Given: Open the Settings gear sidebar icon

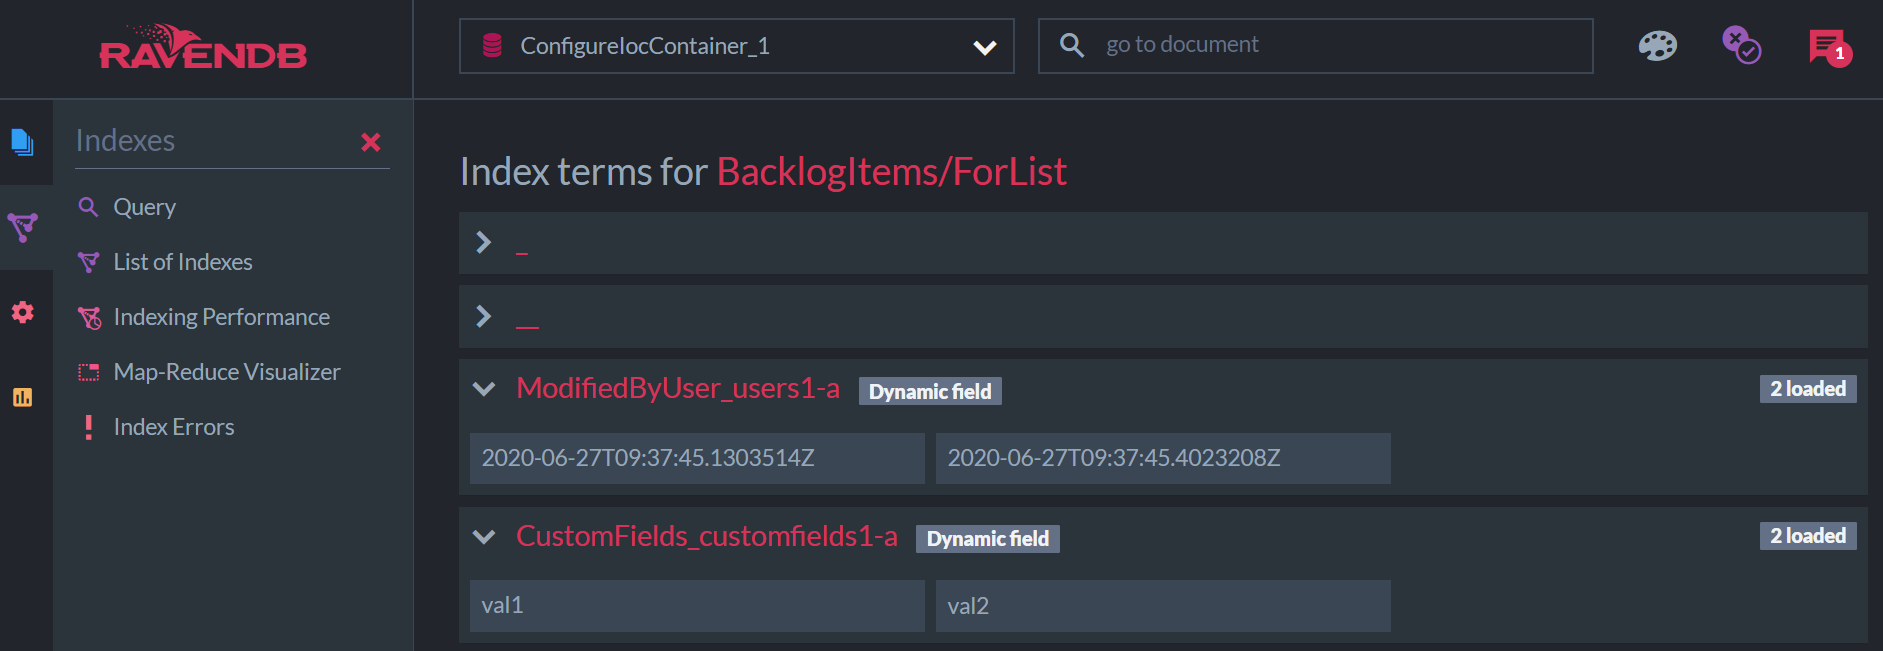Looking at the screenshot, I should 22,312.
